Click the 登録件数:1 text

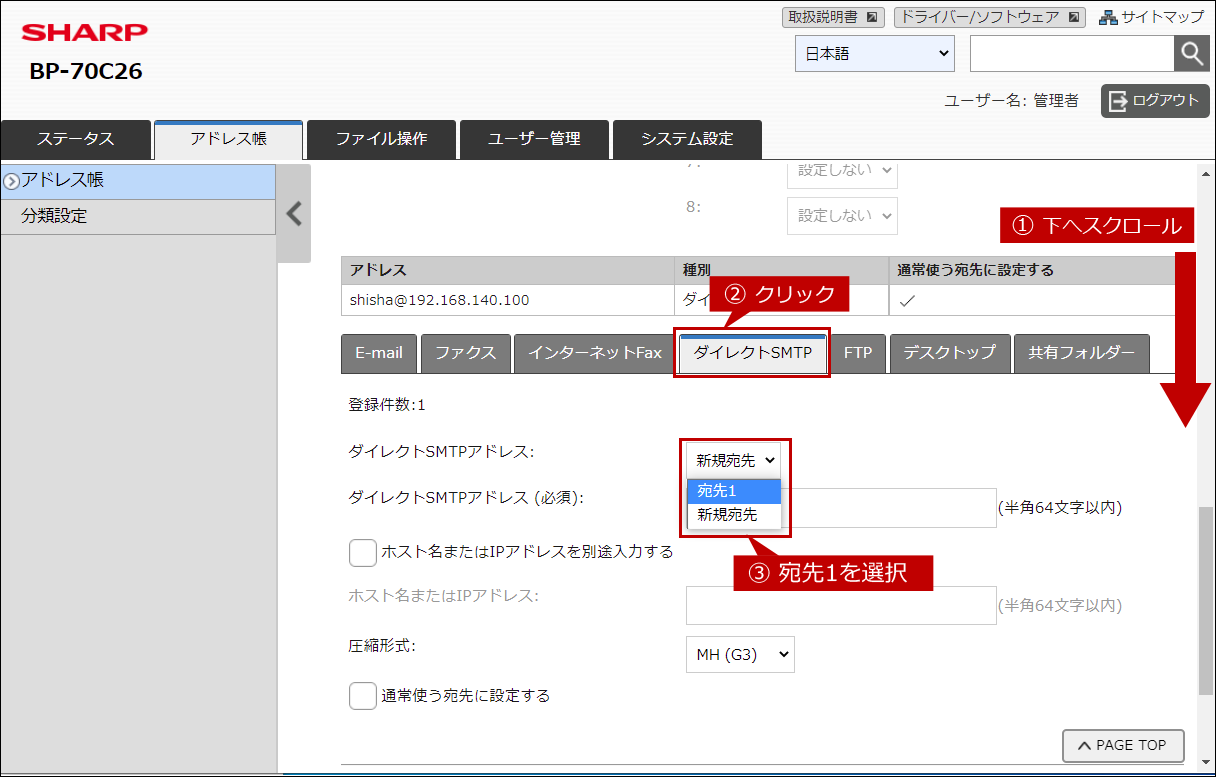[387, 405]
